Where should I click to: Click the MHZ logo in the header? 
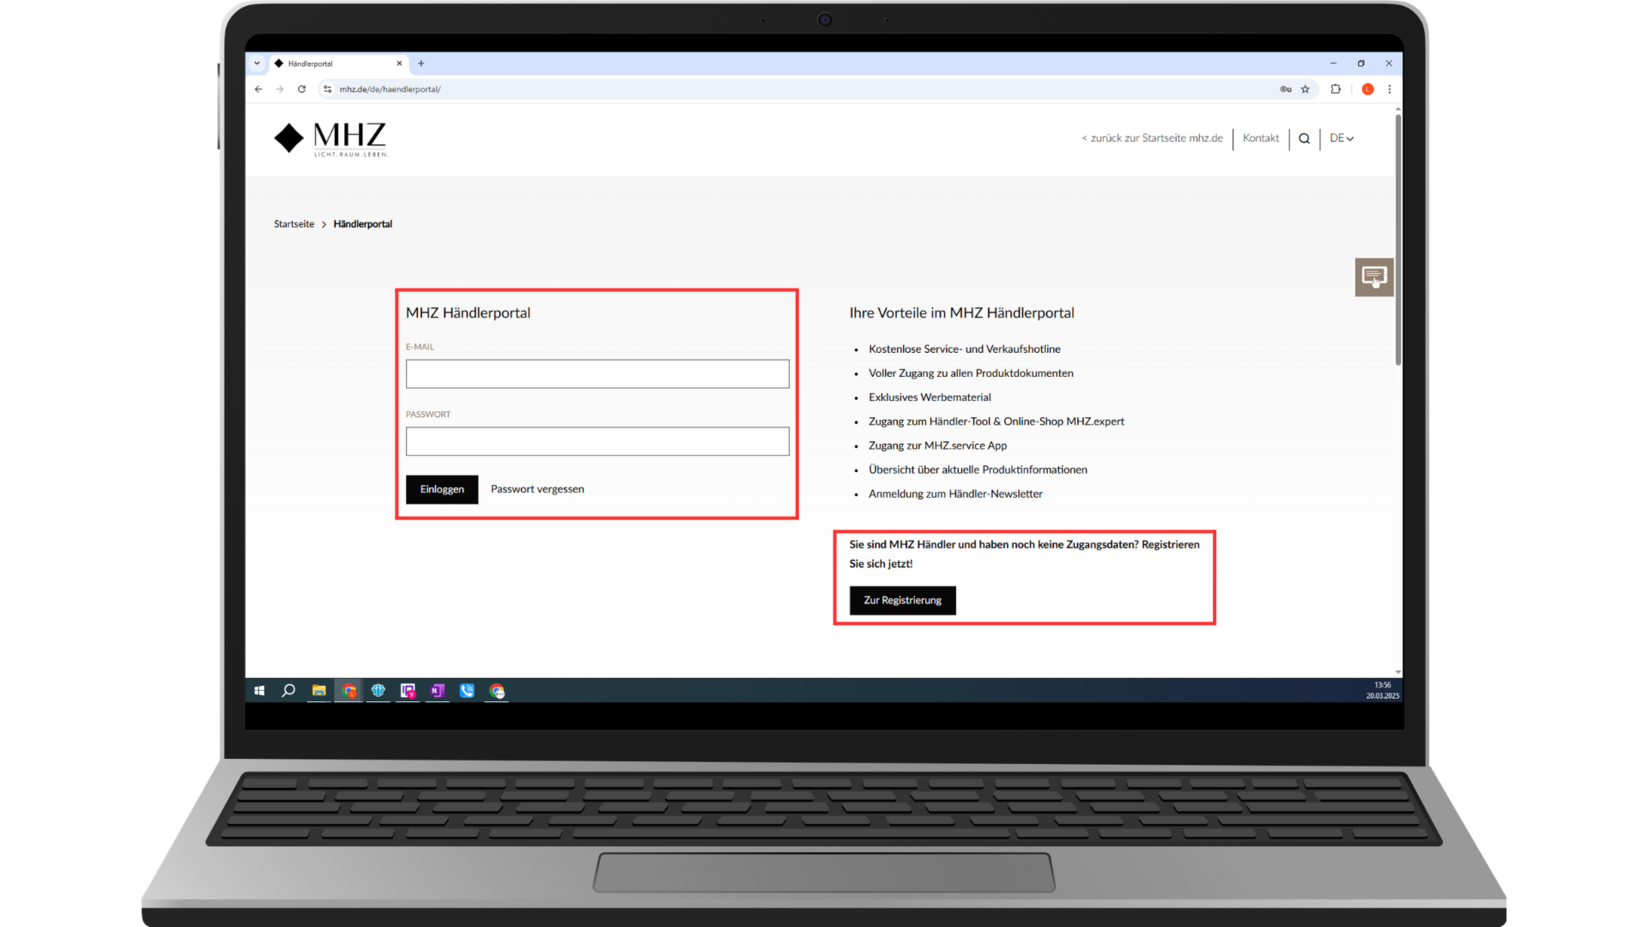pos(330,139)
